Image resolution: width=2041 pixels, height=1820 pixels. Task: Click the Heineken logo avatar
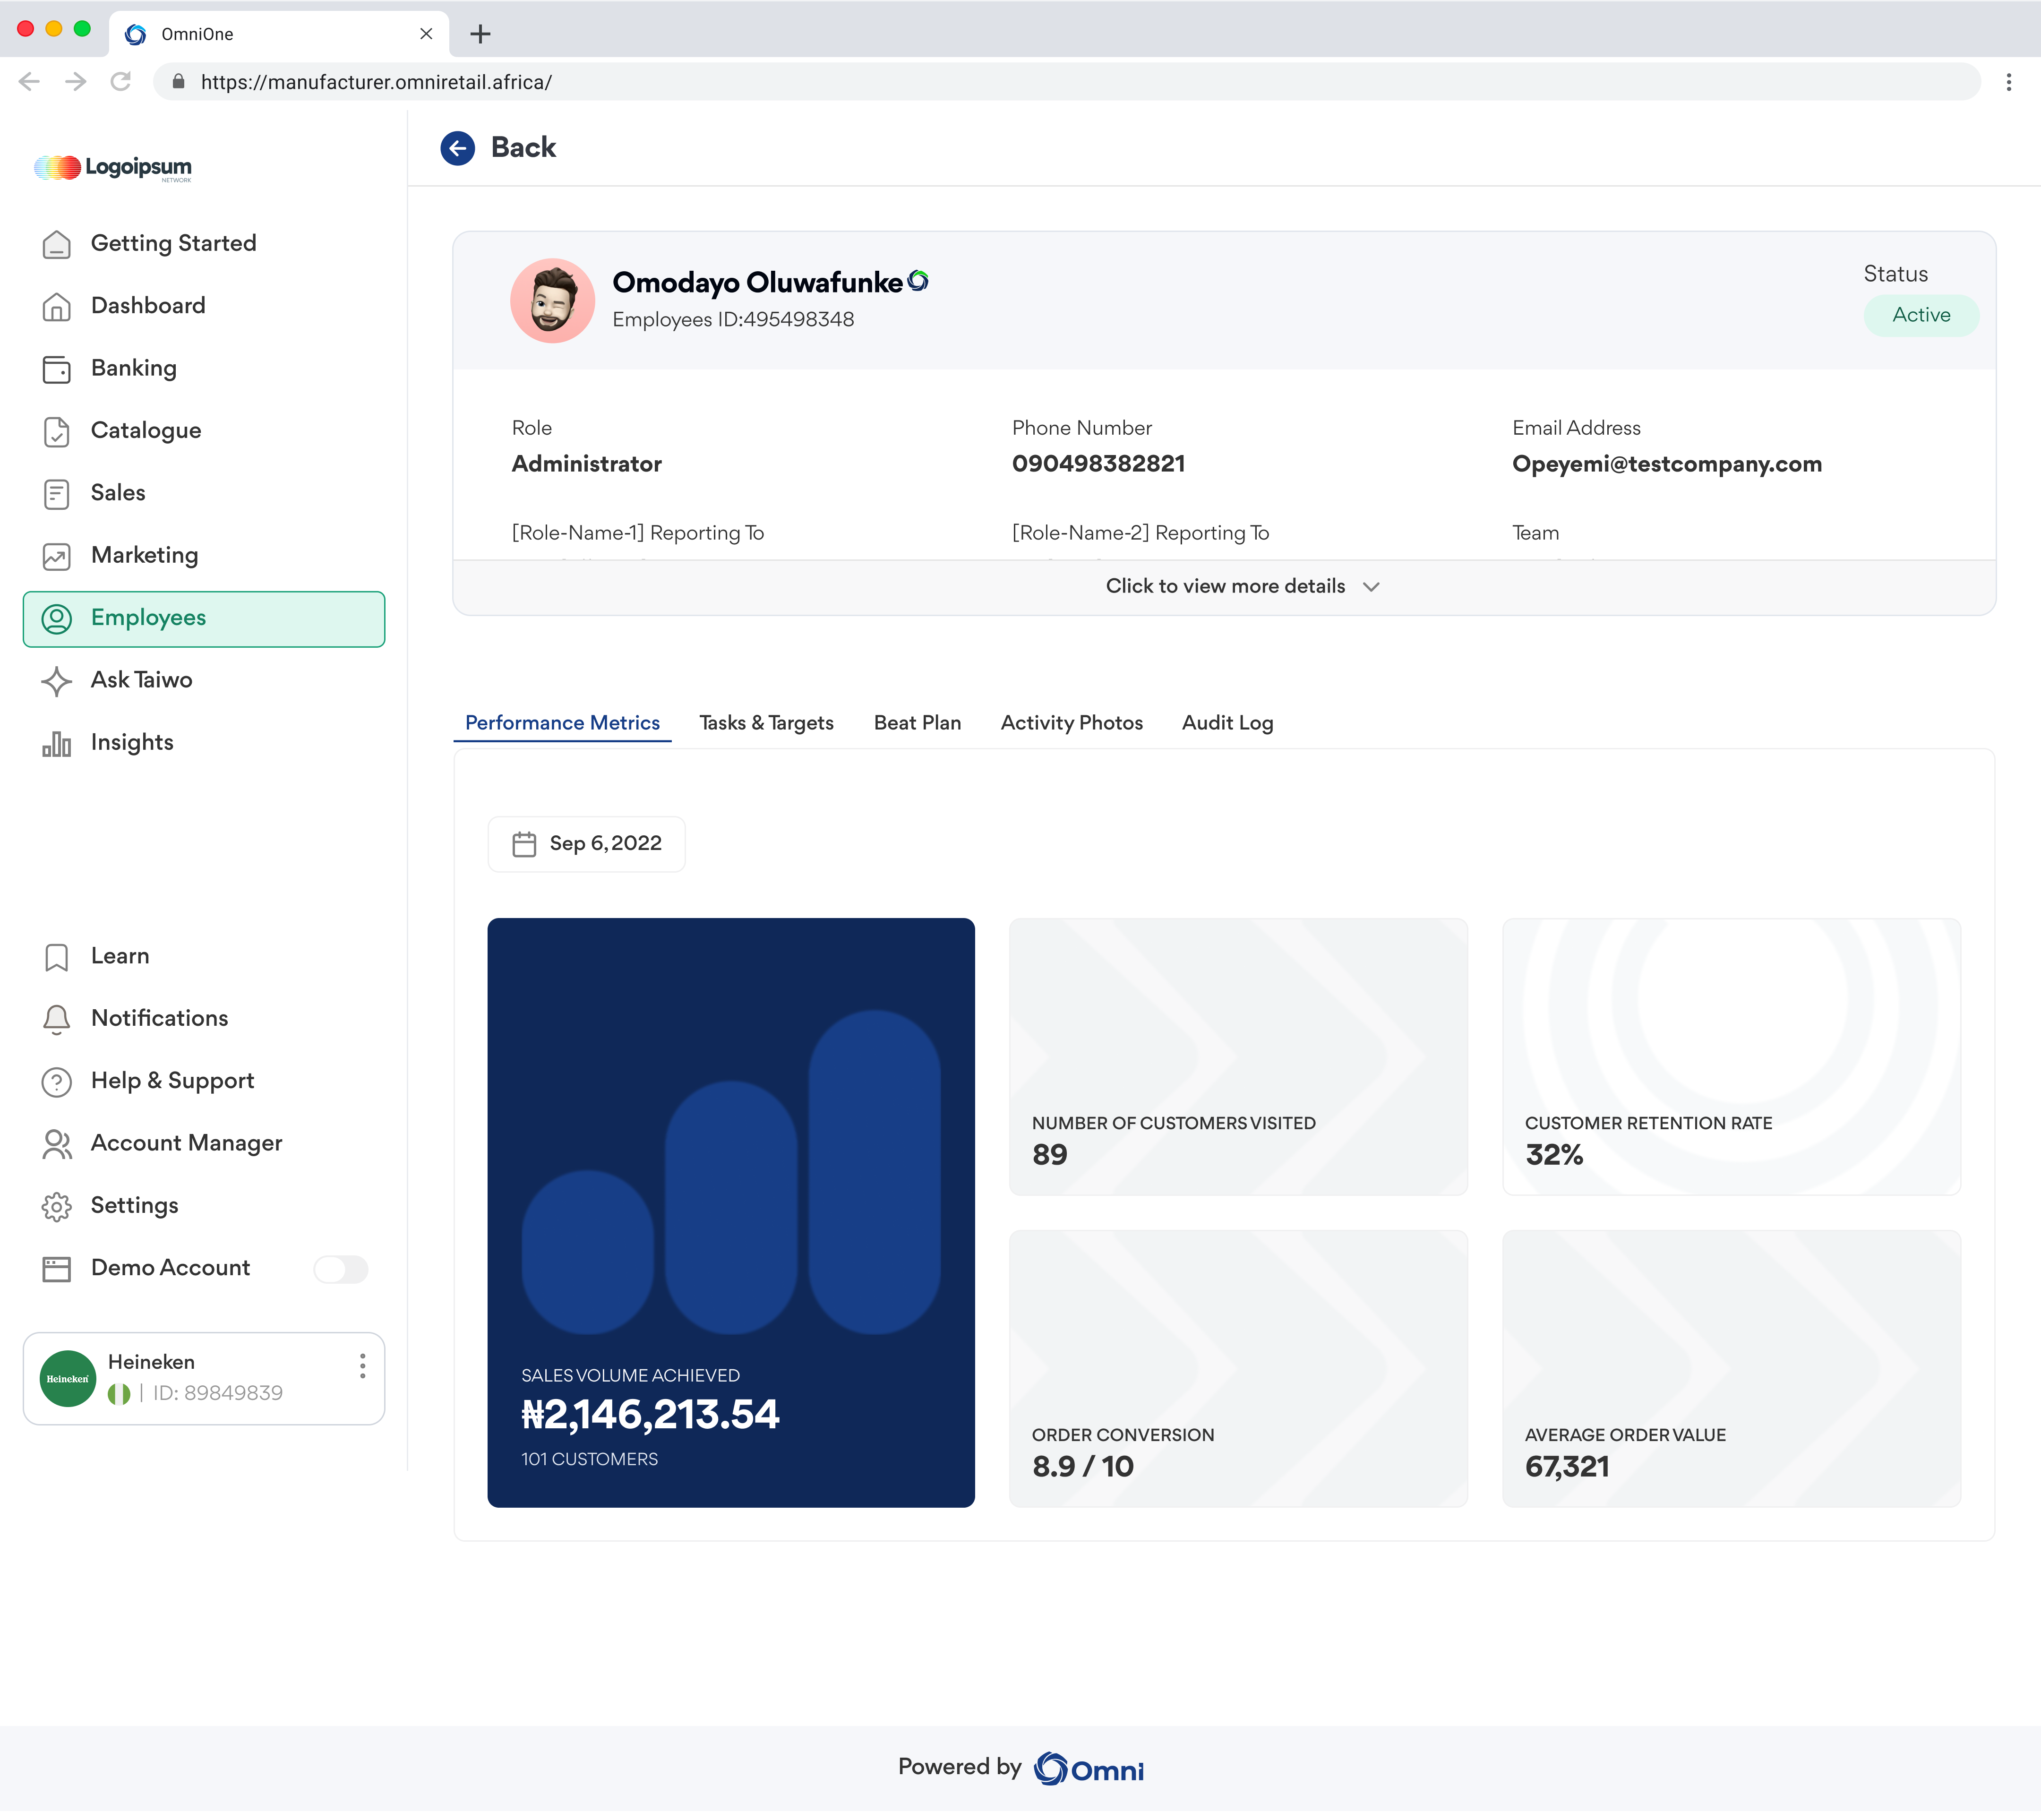(x=68, y=1378)
